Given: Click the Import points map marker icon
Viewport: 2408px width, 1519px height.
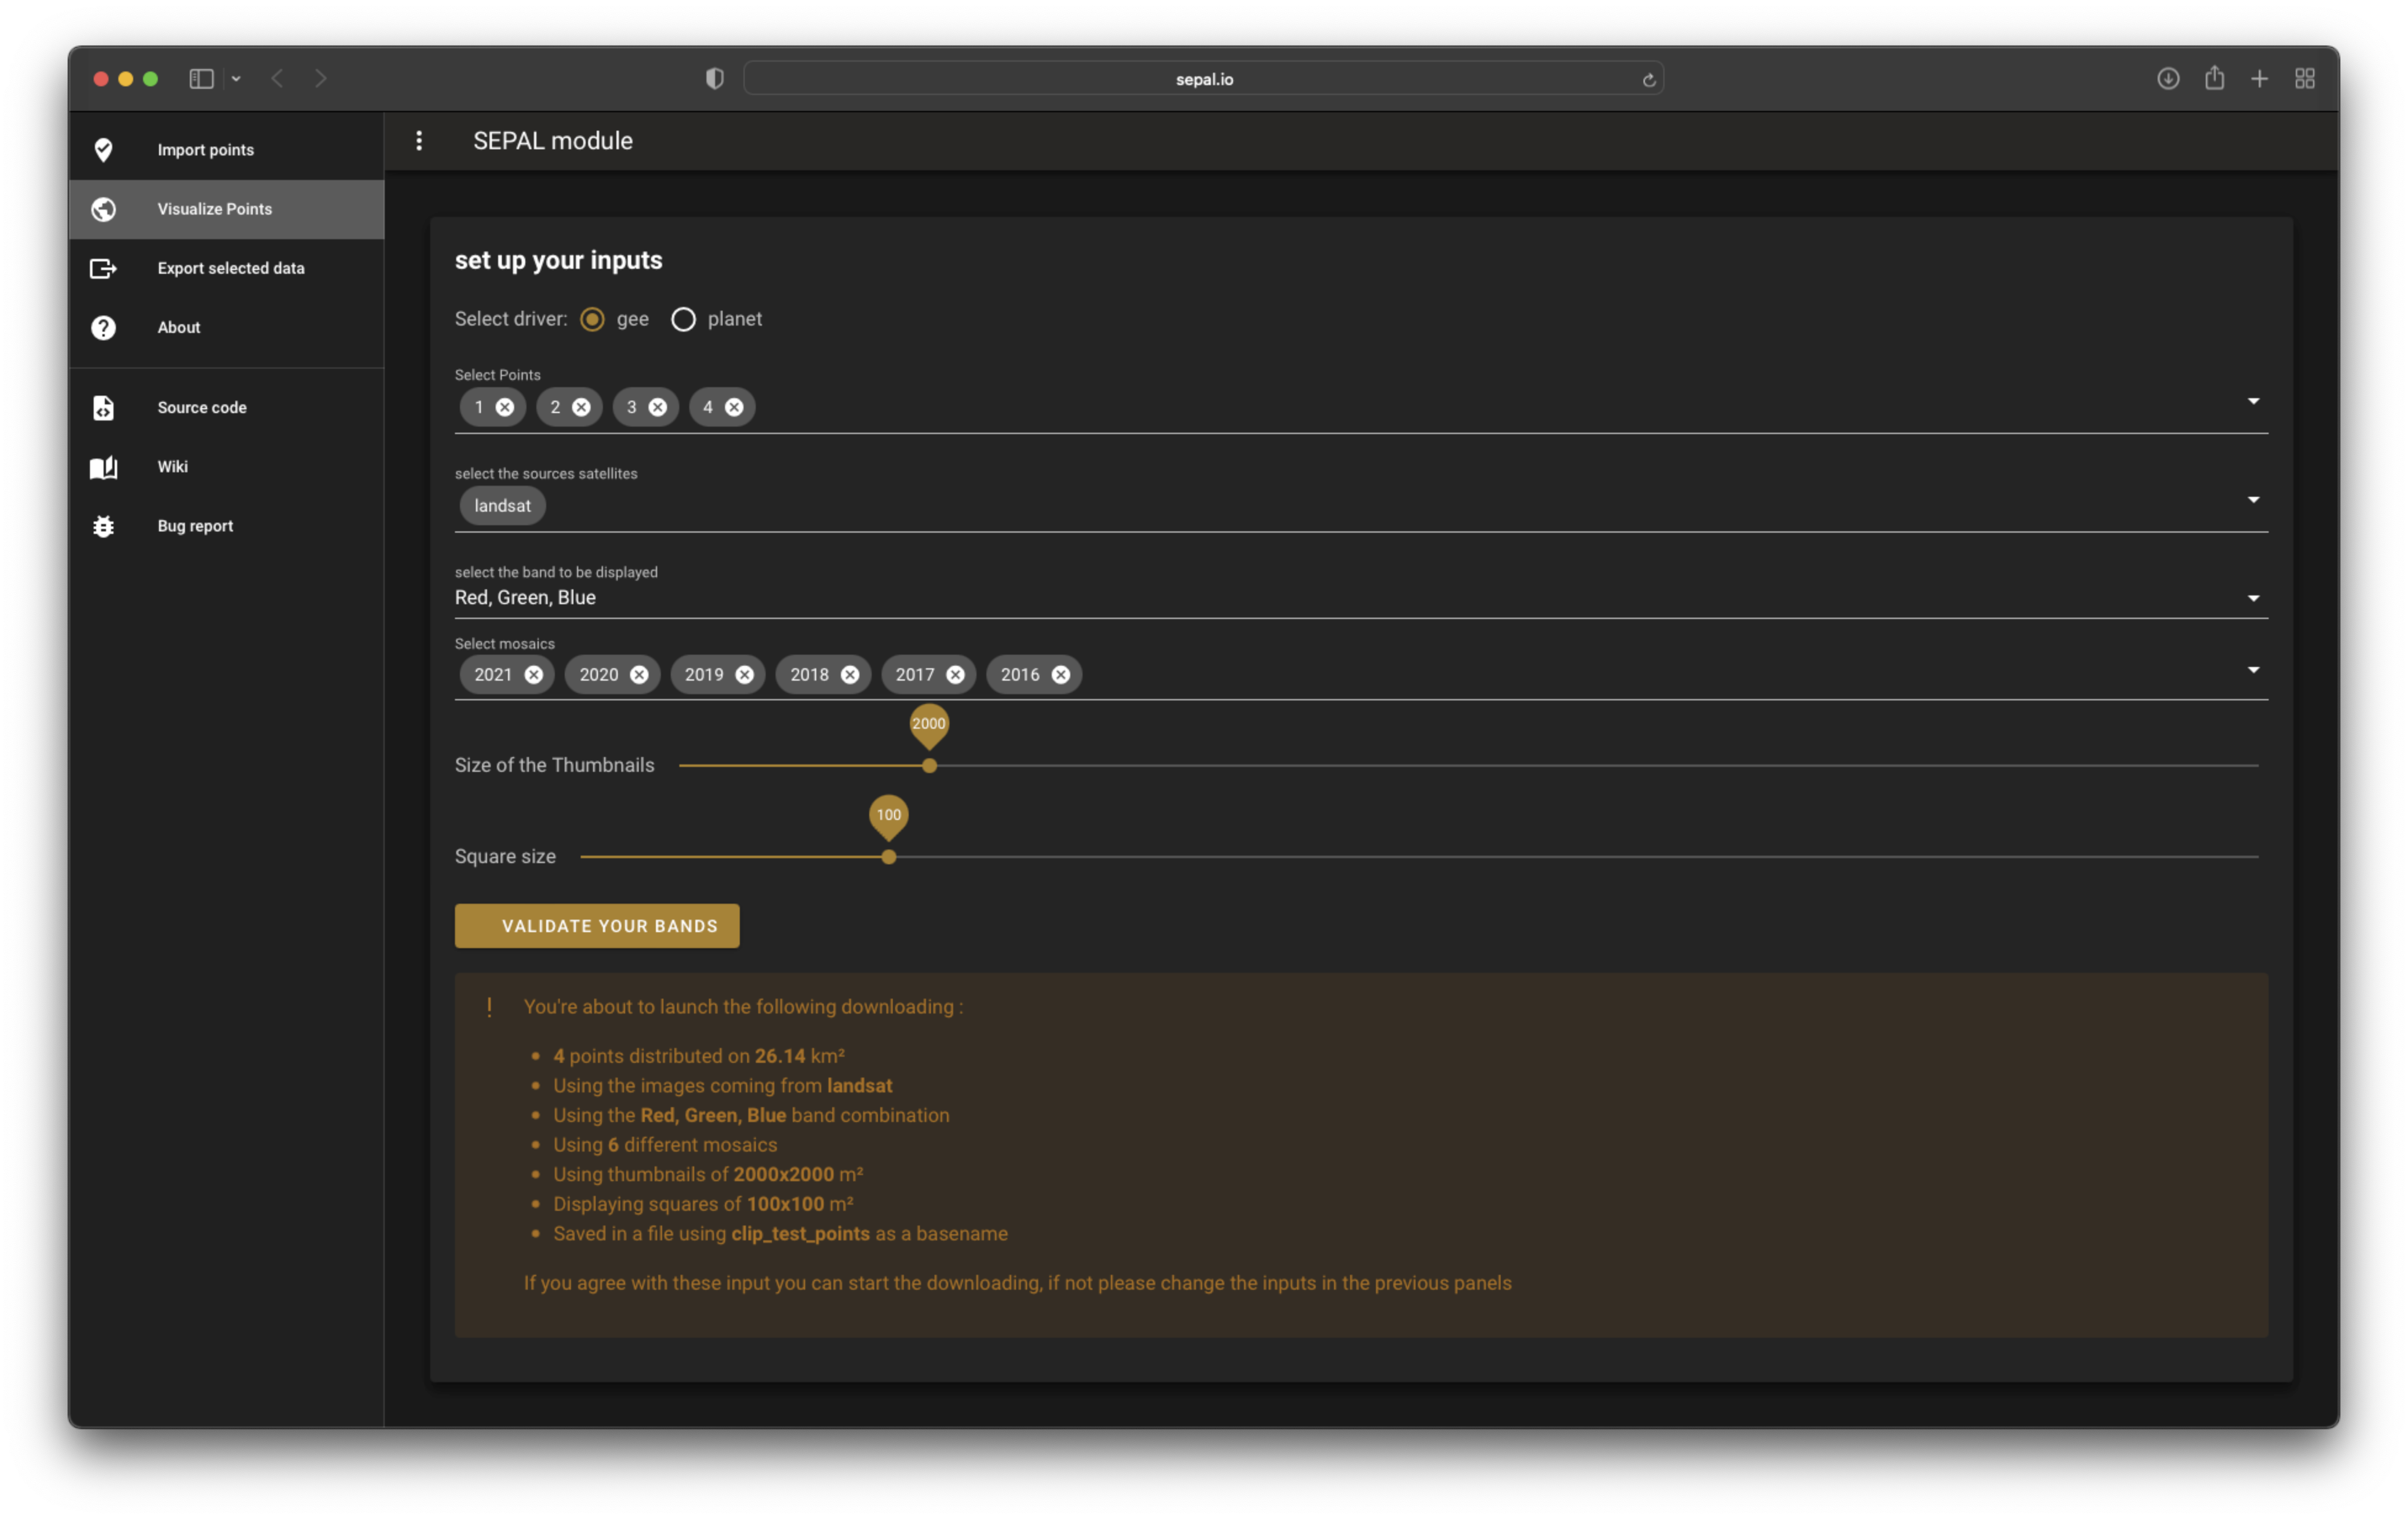Looking at the screenshot, I should [x=103, y=150].
